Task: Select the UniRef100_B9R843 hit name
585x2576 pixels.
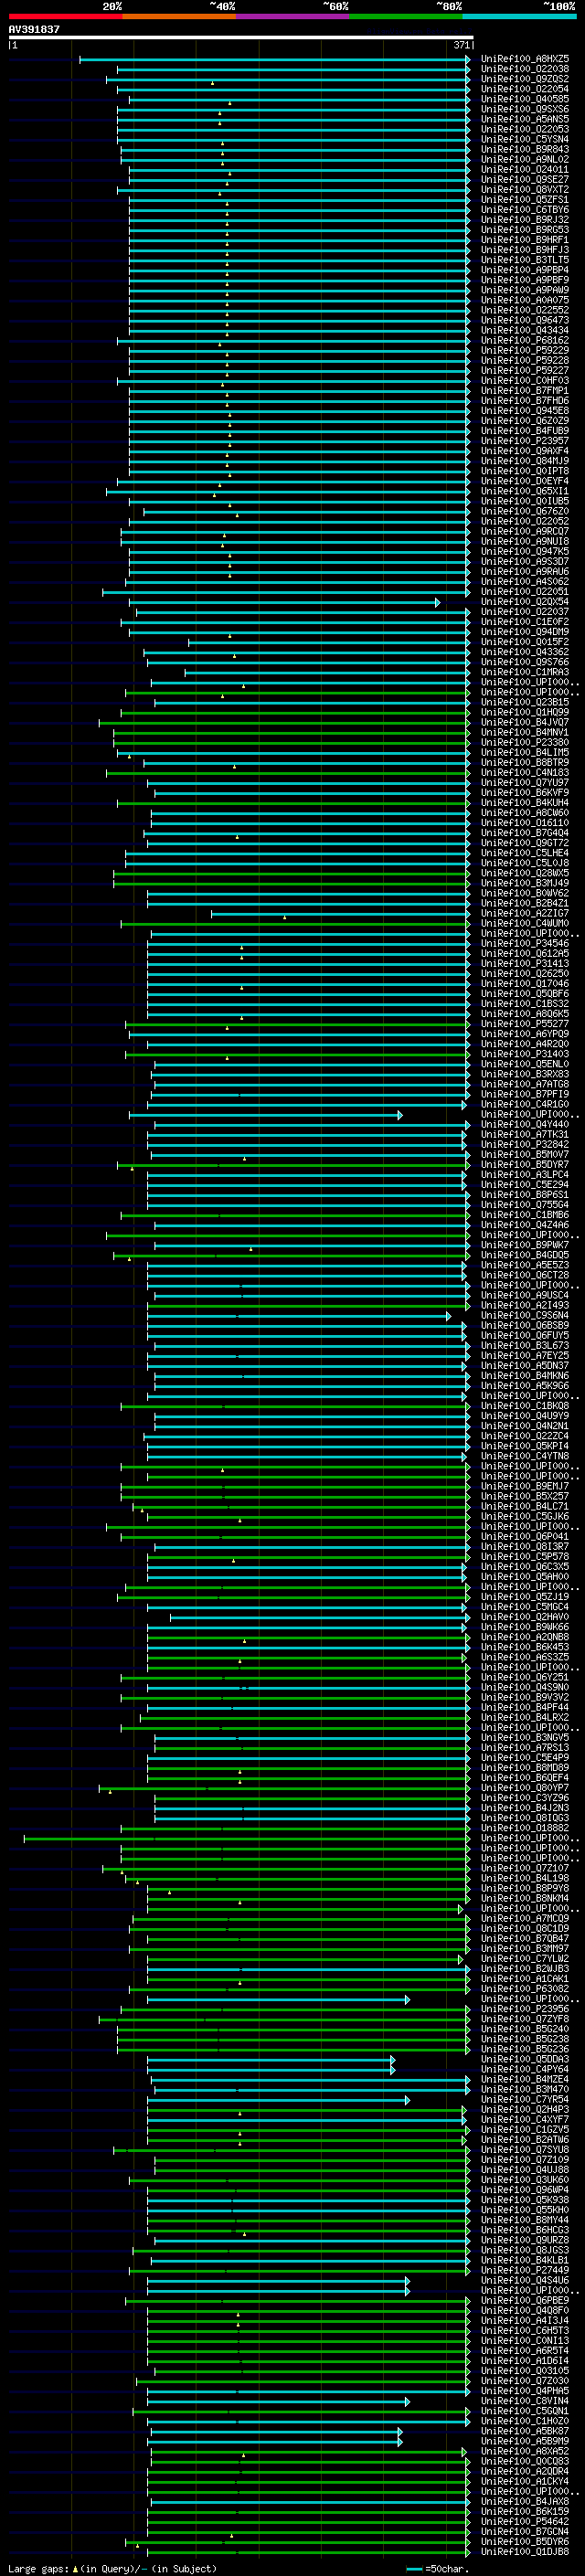Action: (525, 149)
